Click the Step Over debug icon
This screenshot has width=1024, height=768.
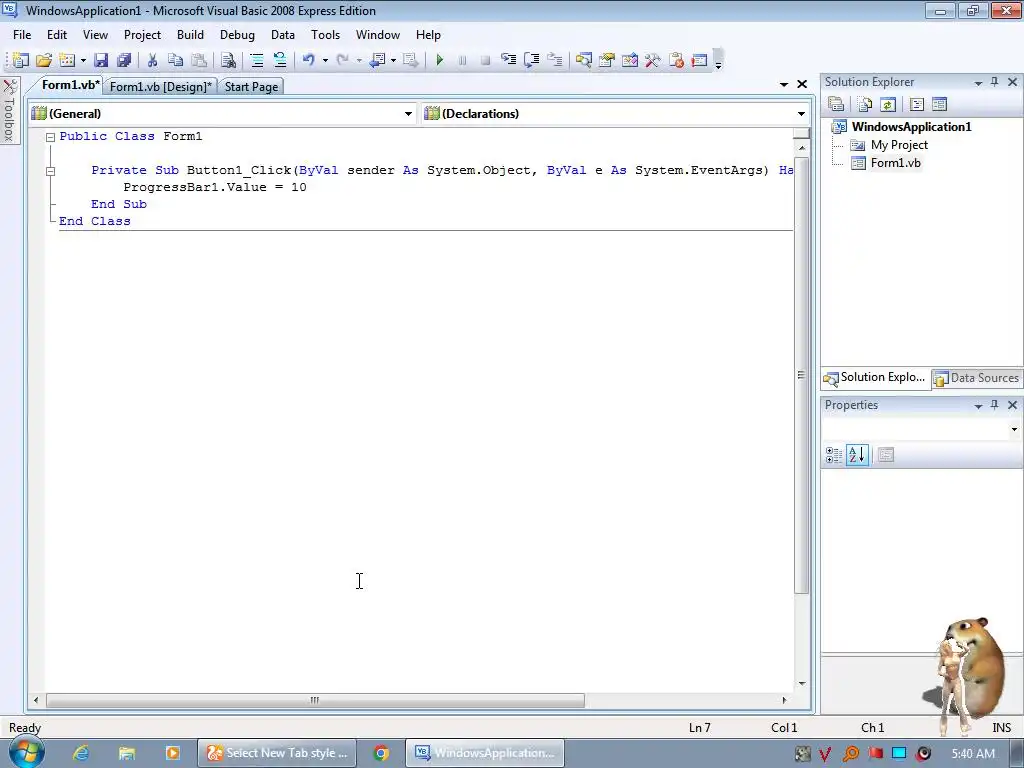532,60
